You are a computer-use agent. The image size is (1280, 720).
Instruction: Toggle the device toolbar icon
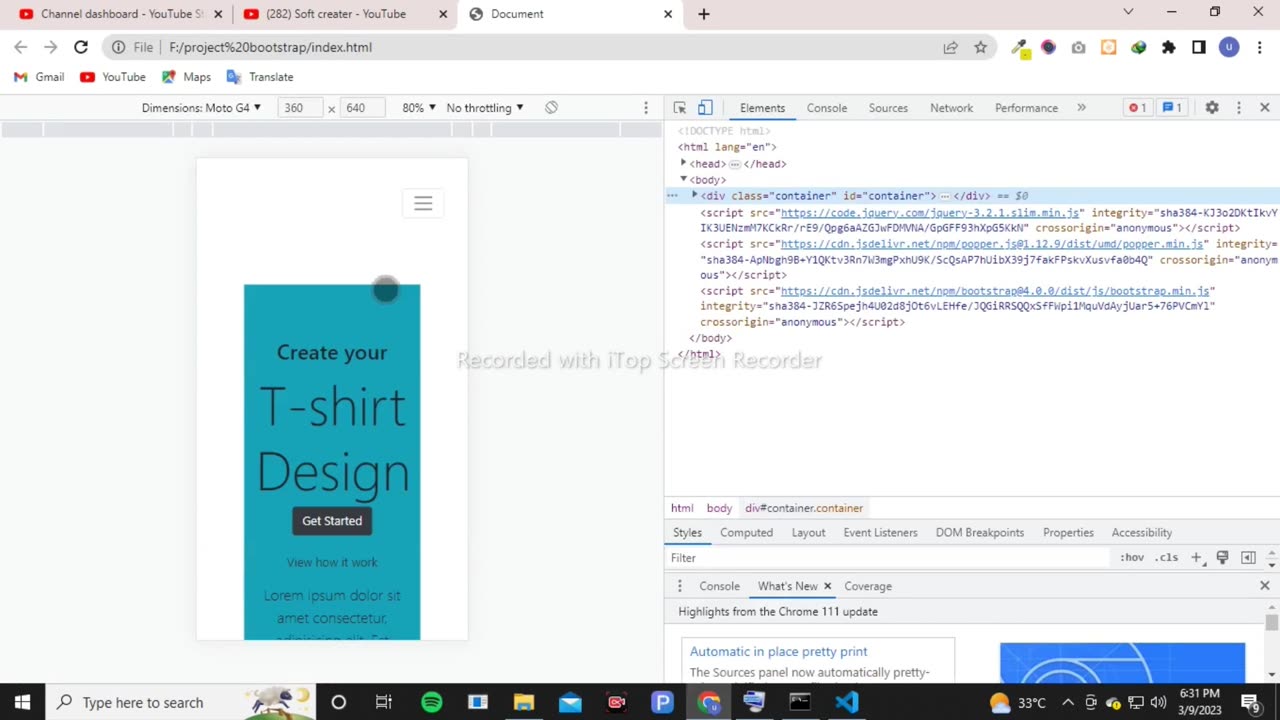coord(705,108)
